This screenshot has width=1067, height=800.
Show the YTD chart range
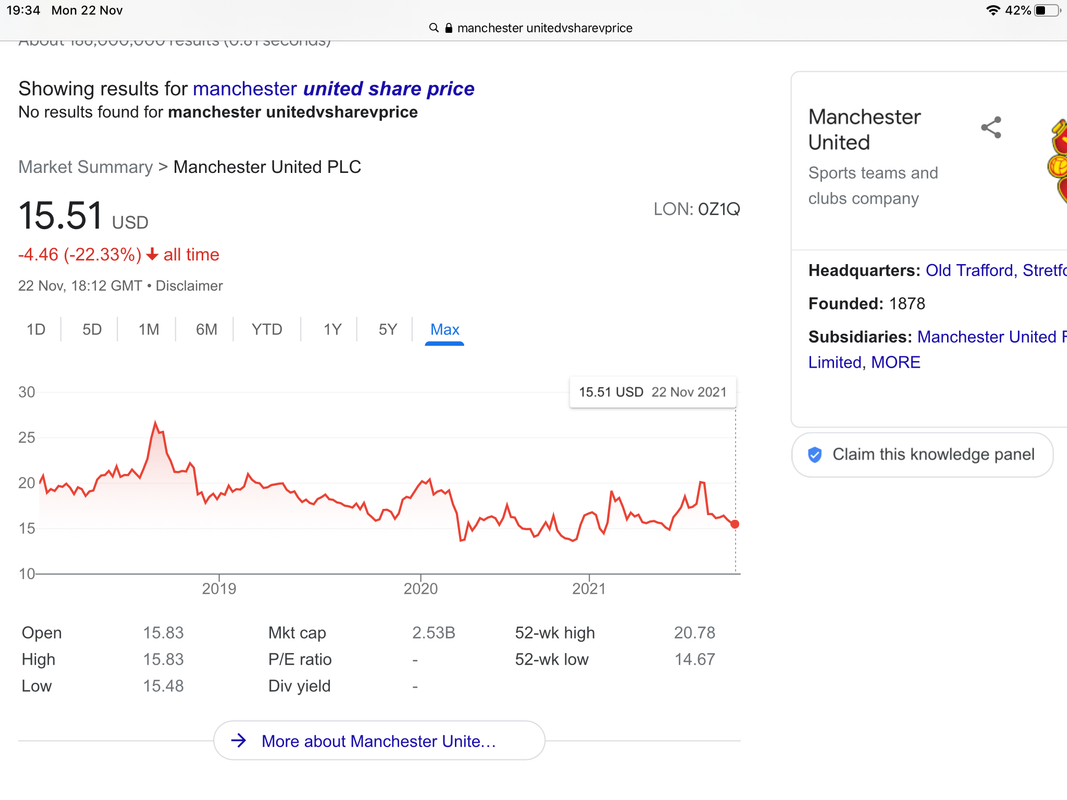click(x=266, y=330)
